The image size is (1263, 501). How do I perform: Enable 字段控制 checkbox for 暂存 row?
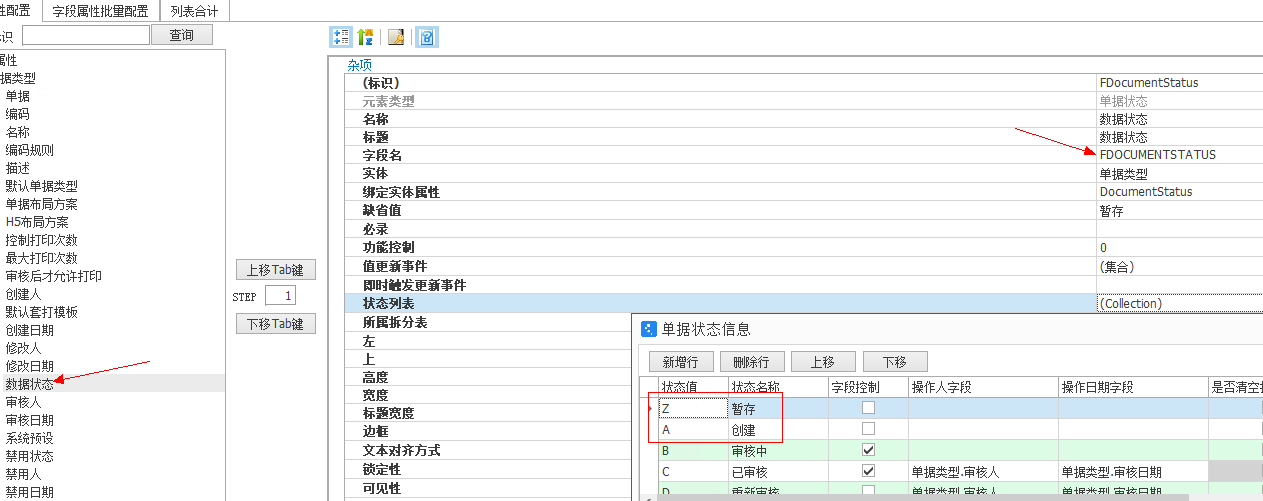868,408
